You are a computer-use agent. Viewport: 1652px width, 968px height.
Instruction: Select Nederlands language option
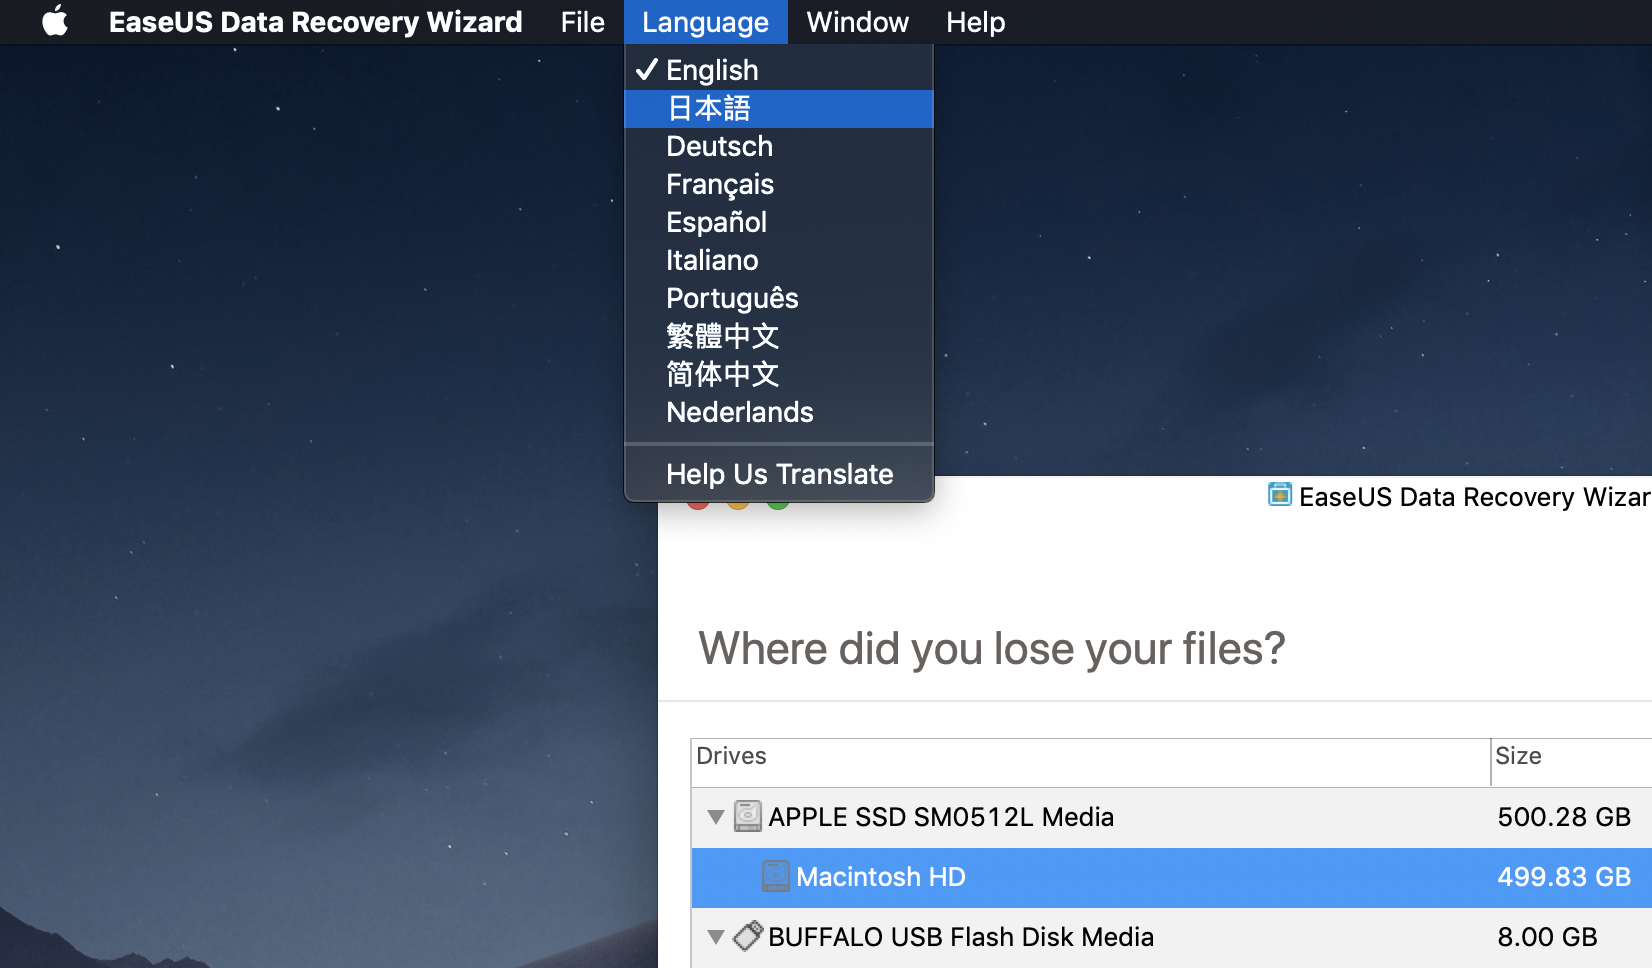coord(739,412)
